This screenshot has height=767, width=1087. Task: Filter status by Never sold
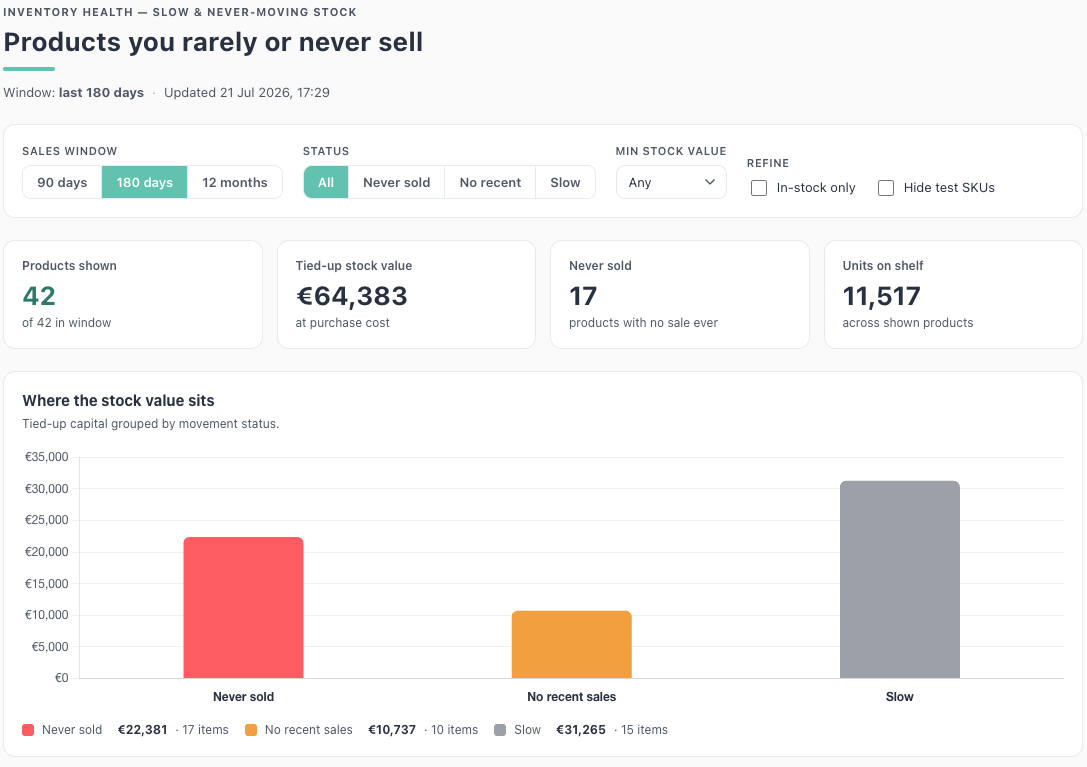tap(397, 182)
